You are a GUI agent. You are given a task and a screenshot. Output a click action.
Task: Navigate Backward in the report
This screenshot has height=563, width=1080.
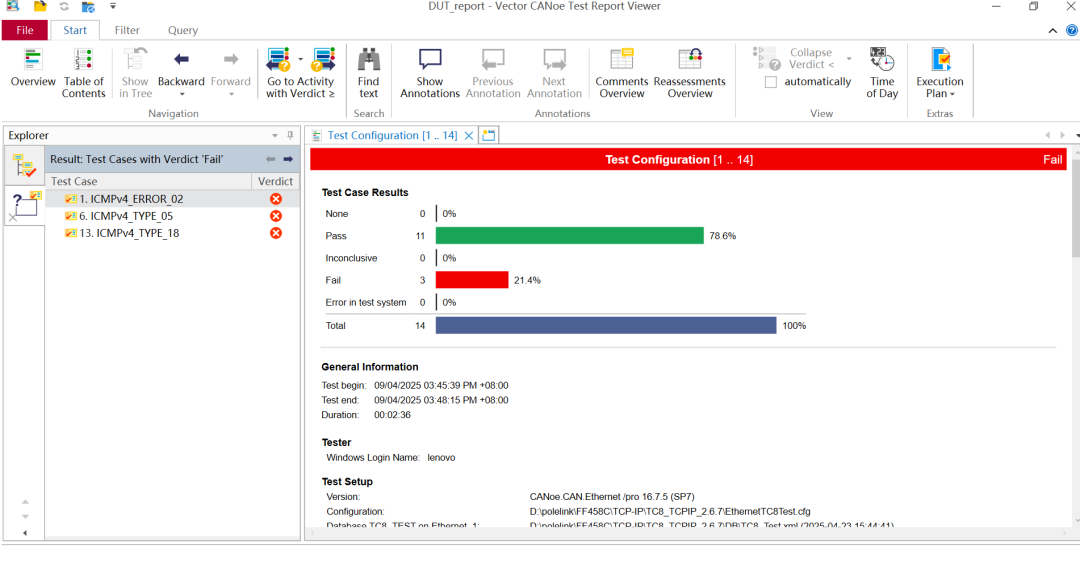tap(181, 61)
